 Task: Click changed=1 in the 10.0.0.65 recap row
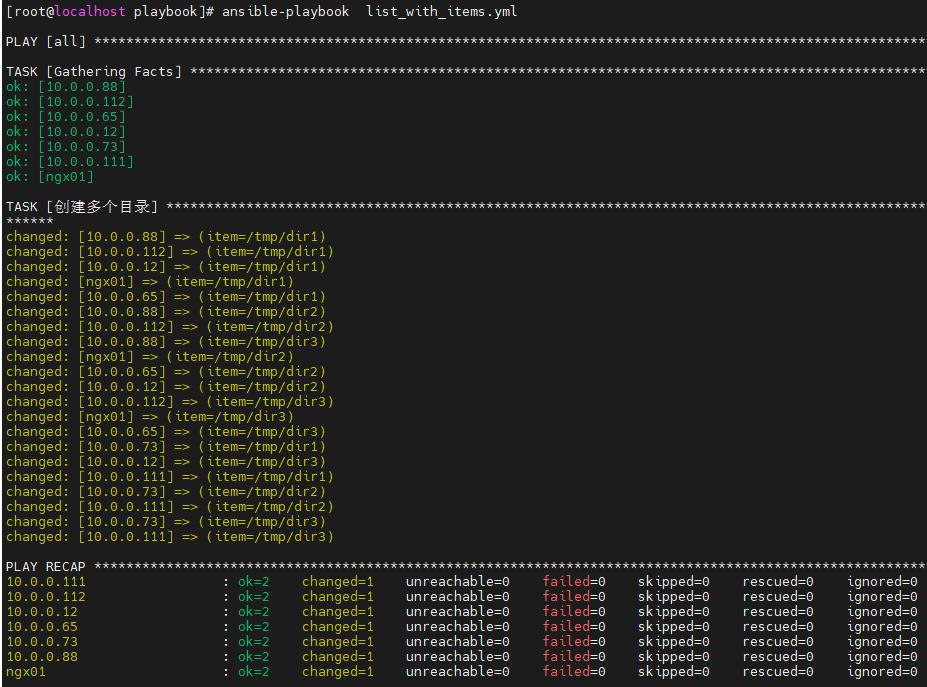coord(338,627)
